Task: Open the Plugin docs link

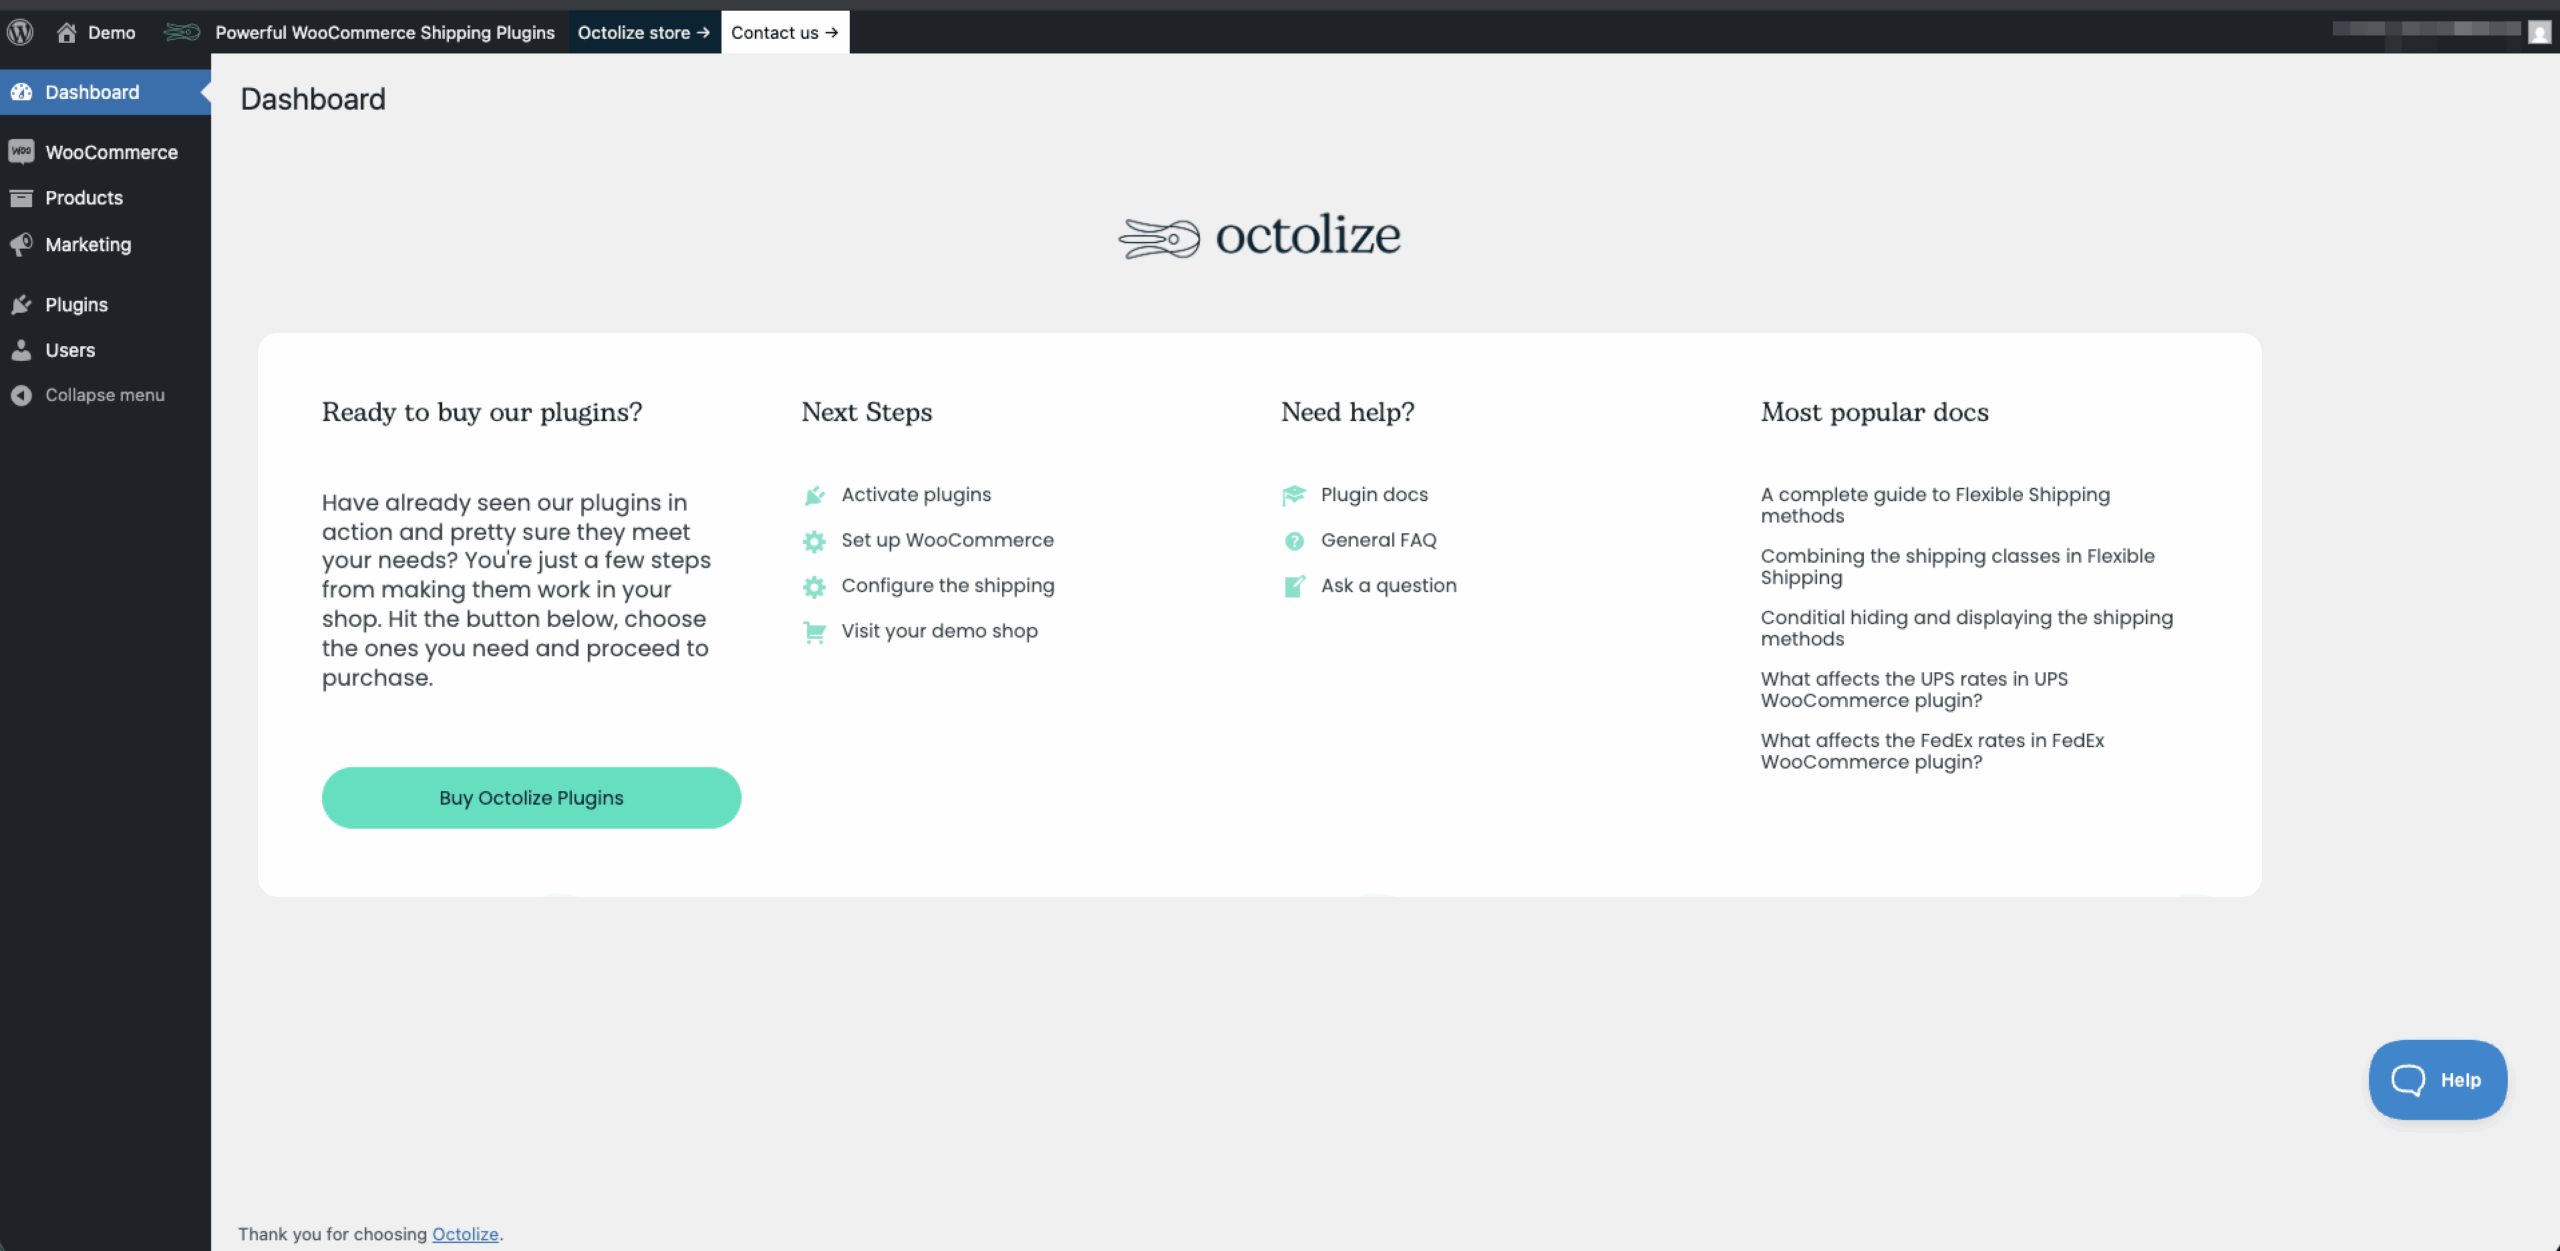Action: pyautogui.click(x=1374, y=494)
